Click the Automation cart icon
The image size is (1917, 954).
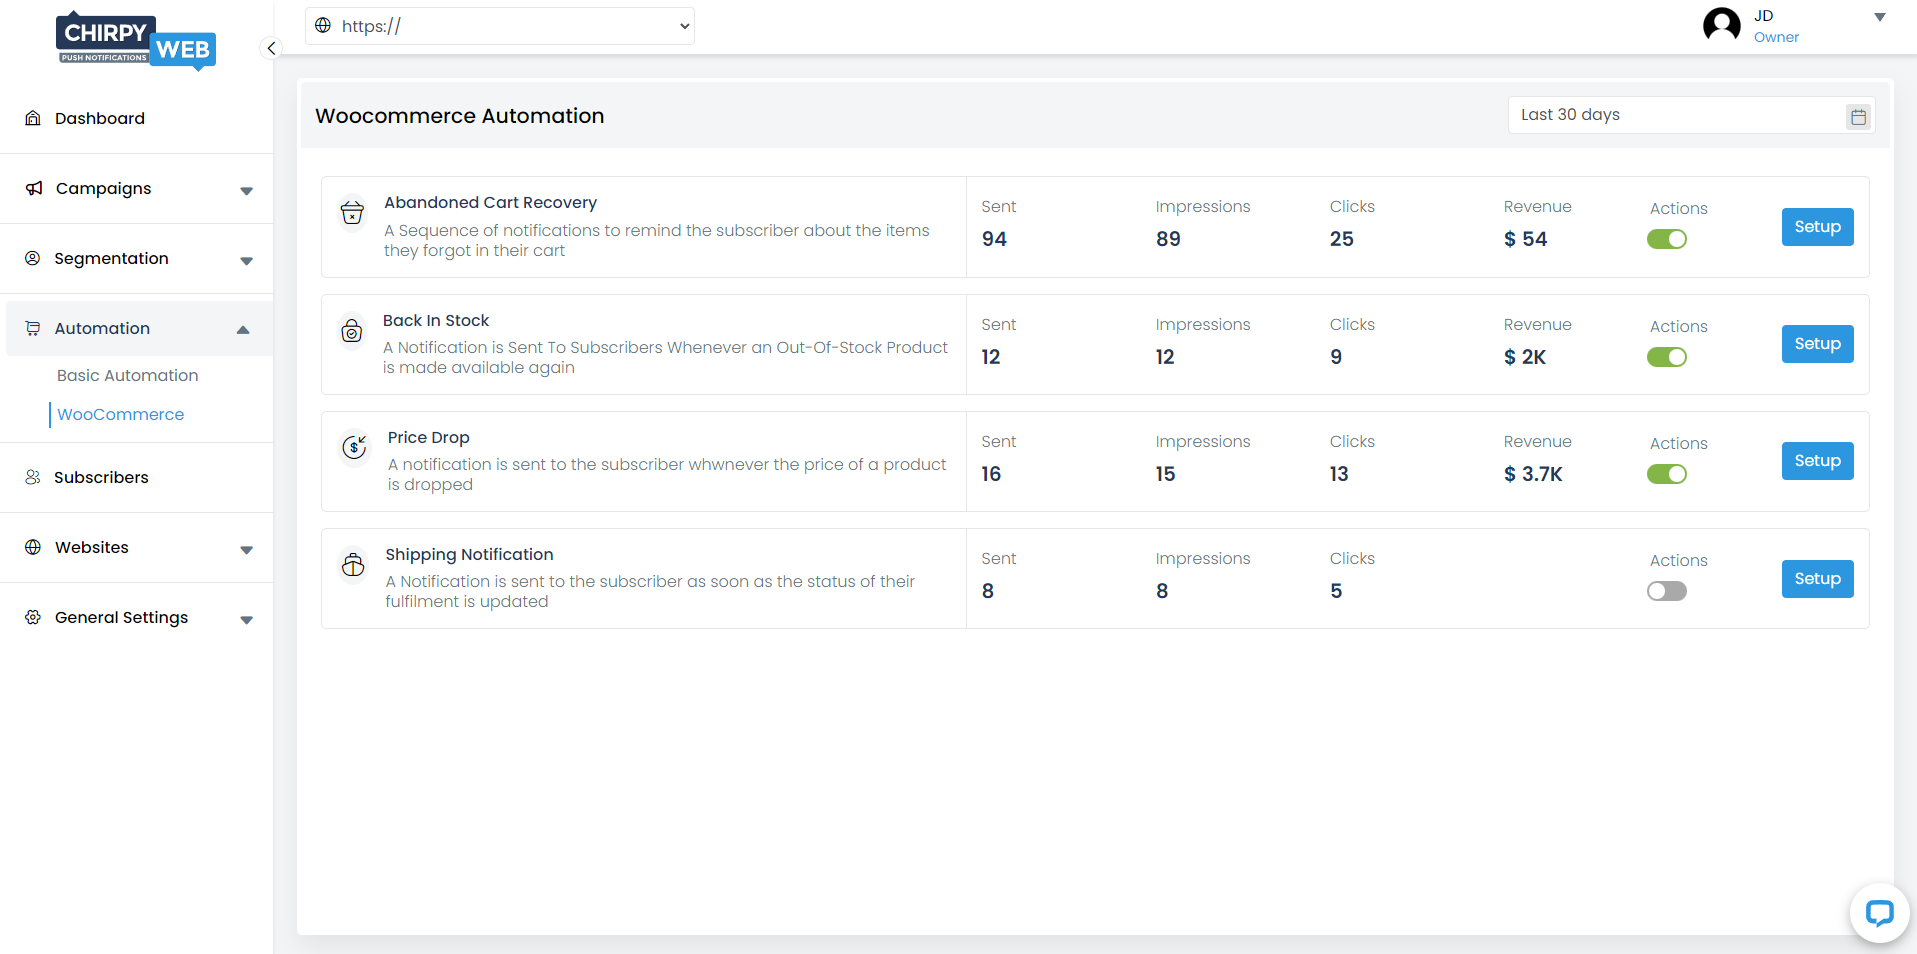[x=33, y=328]
